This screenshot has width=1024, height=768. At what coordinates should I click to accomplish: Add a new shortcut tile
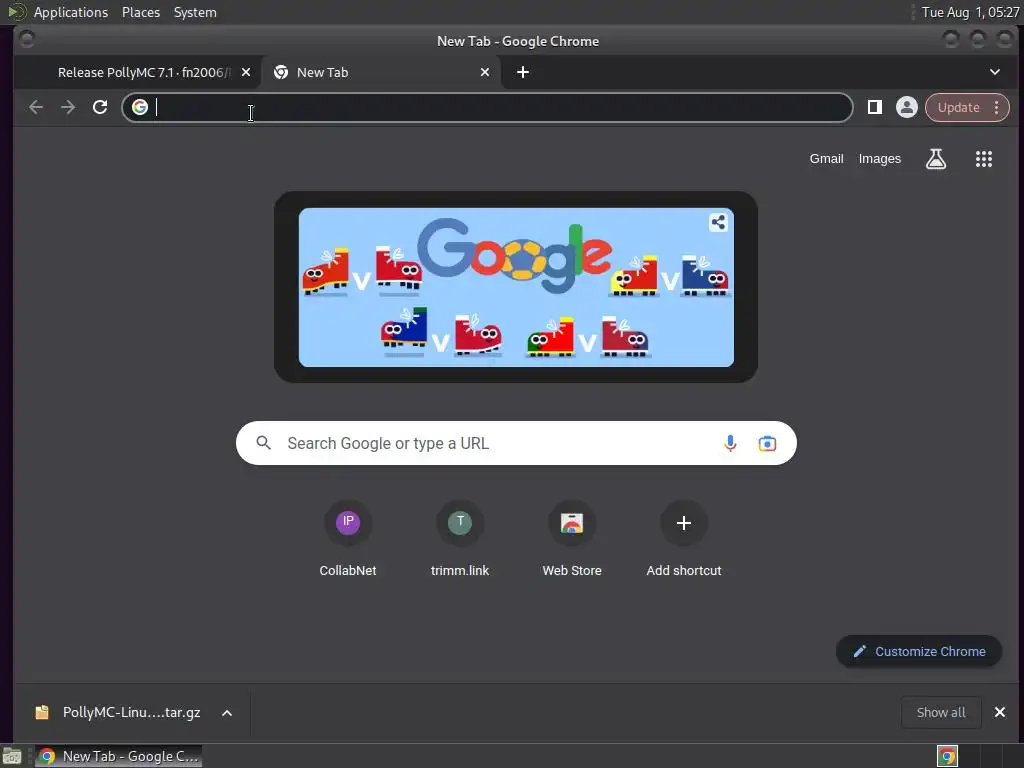pos(684,539)
